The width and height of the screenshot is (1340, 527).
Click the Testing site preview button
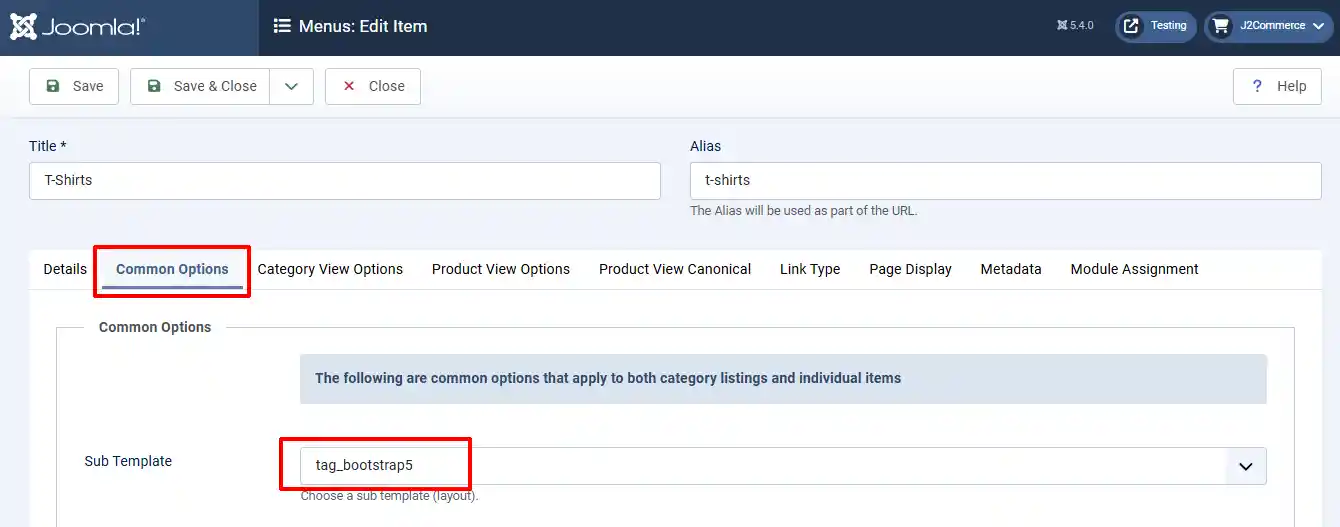pos(1154,26)
